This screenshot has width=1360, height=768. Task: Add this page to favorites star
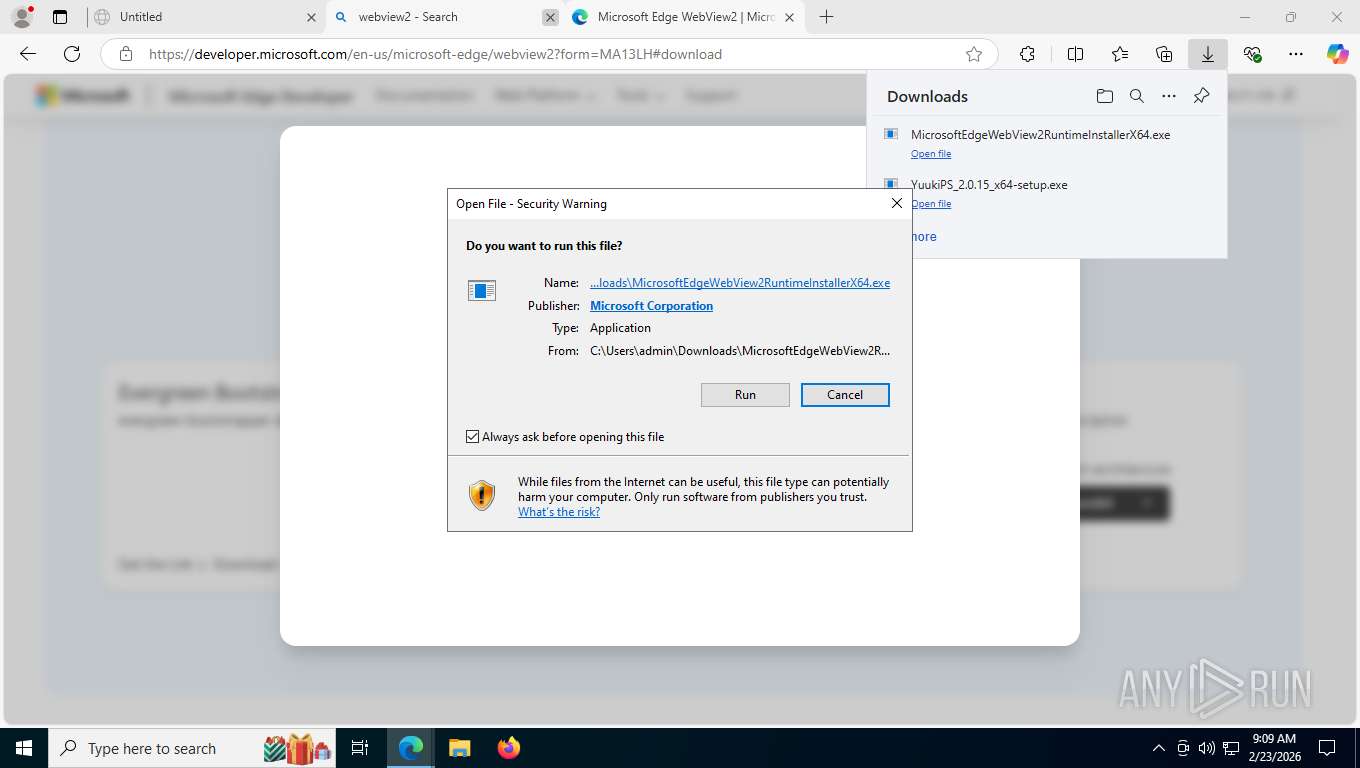(974, 54)
